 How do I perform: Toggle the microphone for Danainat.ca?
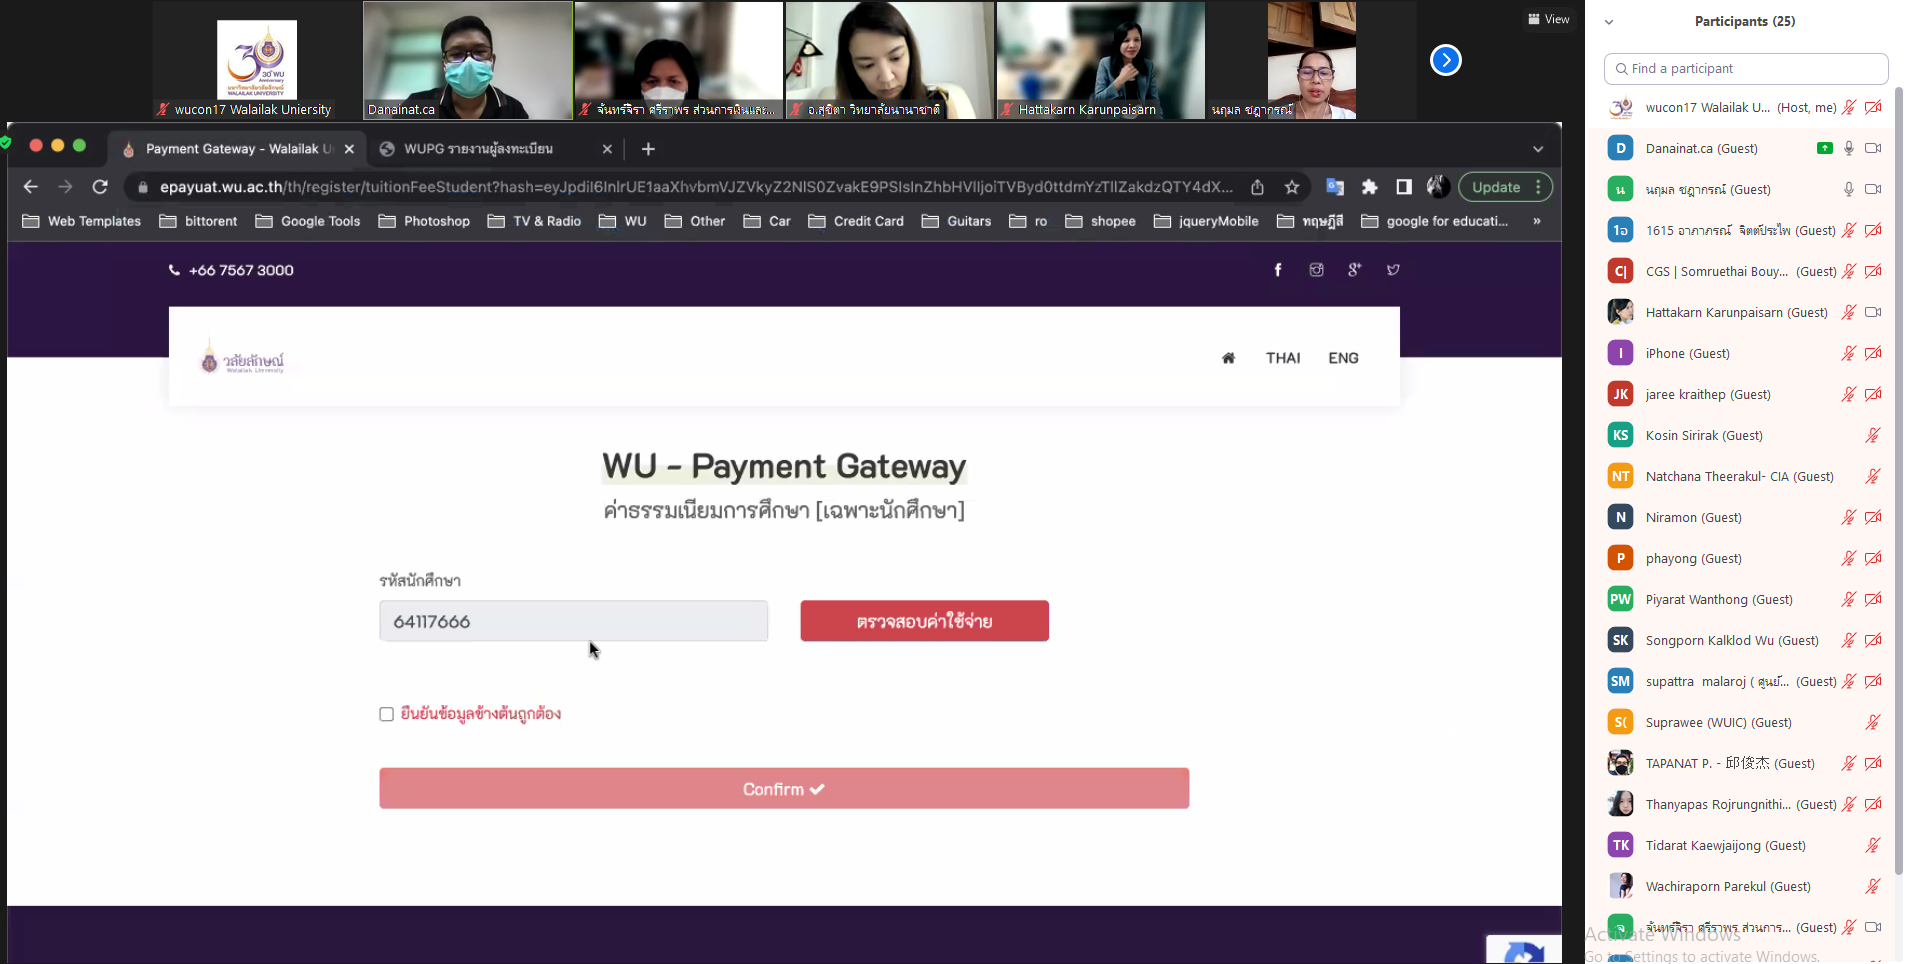coord(1848,148)
